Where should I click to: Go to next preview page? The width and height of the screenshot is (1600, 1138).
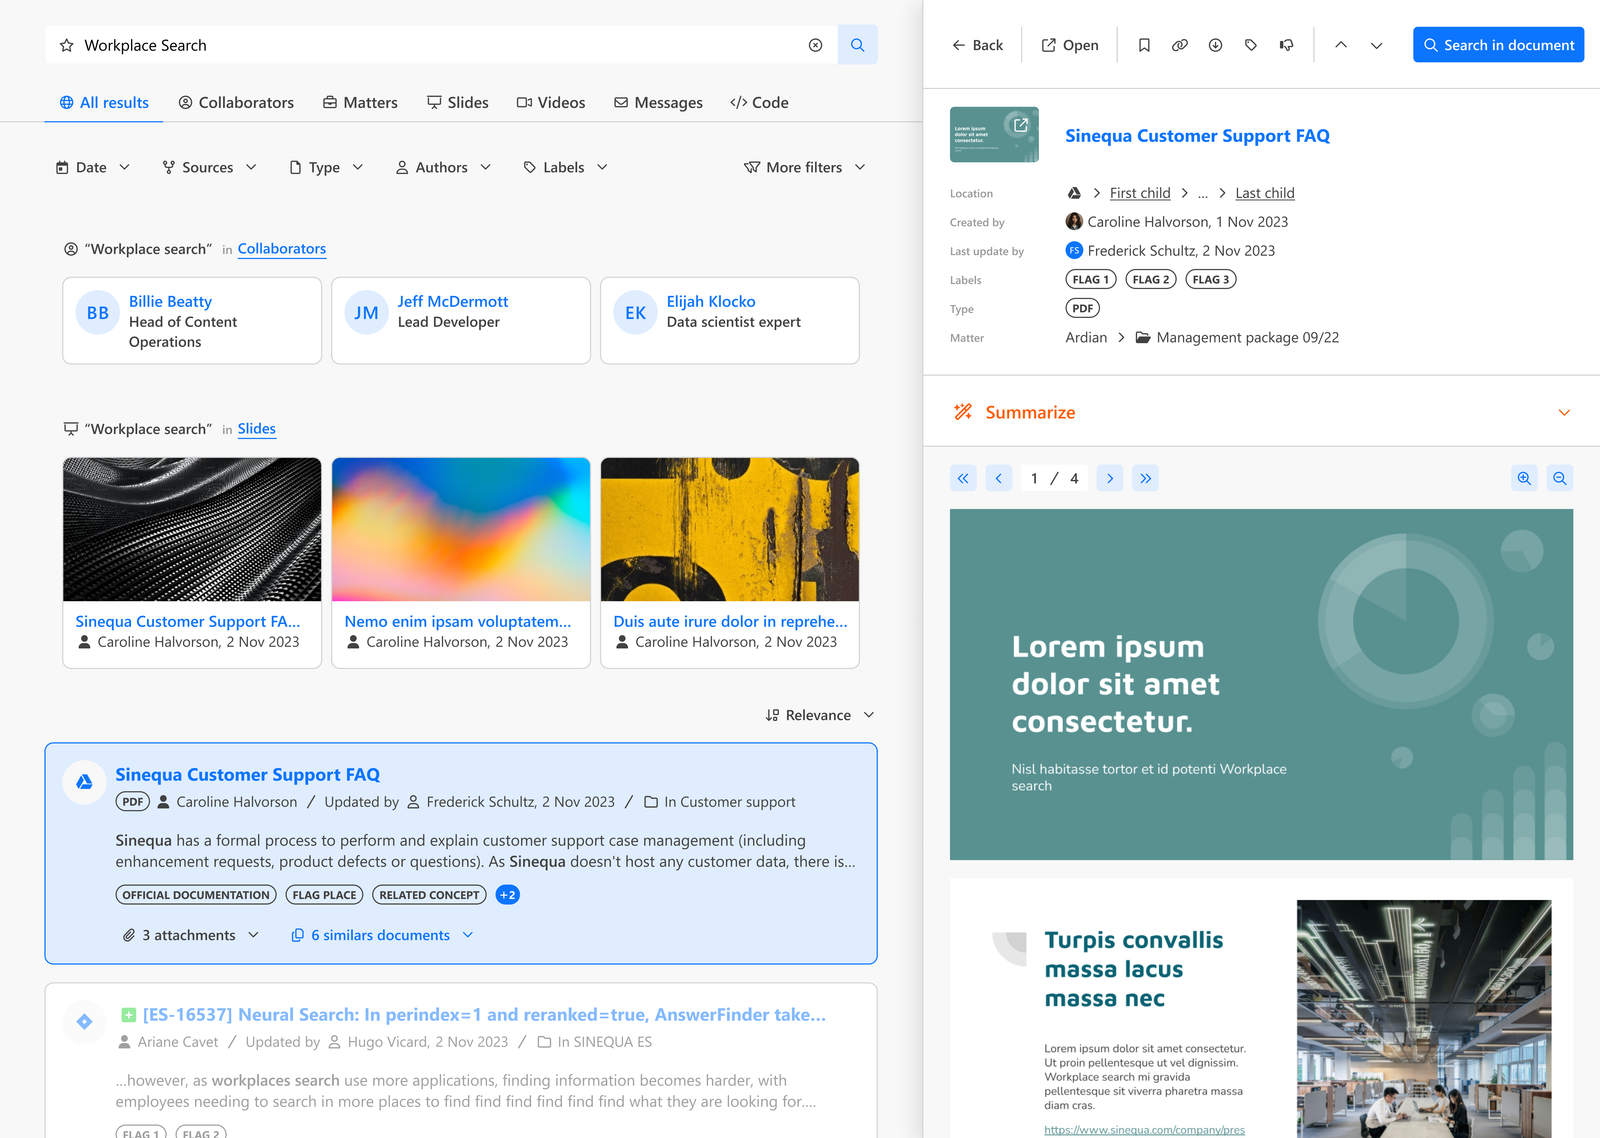click(1110, 478)
